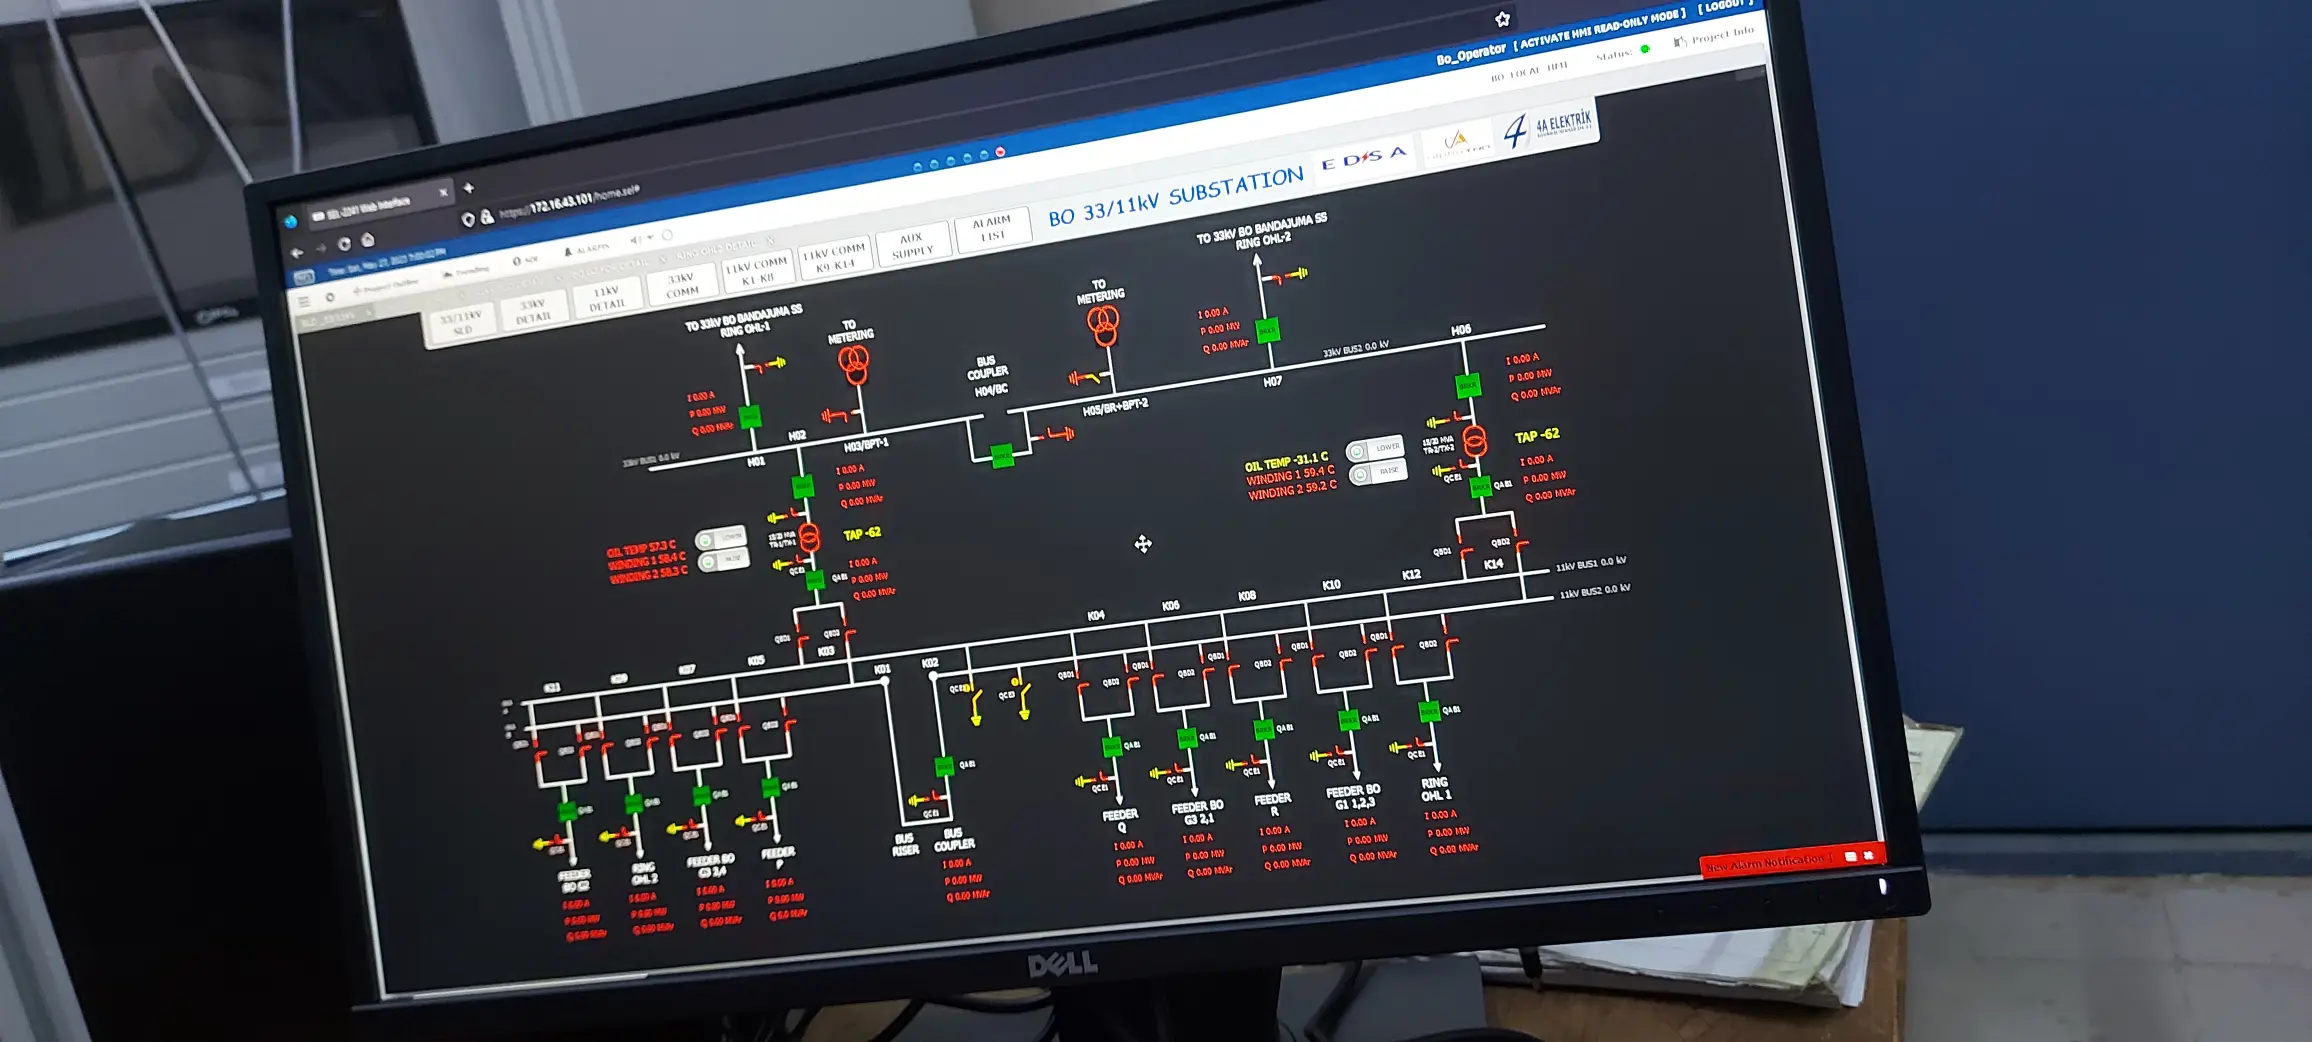Click the left TO METERING transformer symbol
Screen dimensions: 2312x1042
(853, 365)
